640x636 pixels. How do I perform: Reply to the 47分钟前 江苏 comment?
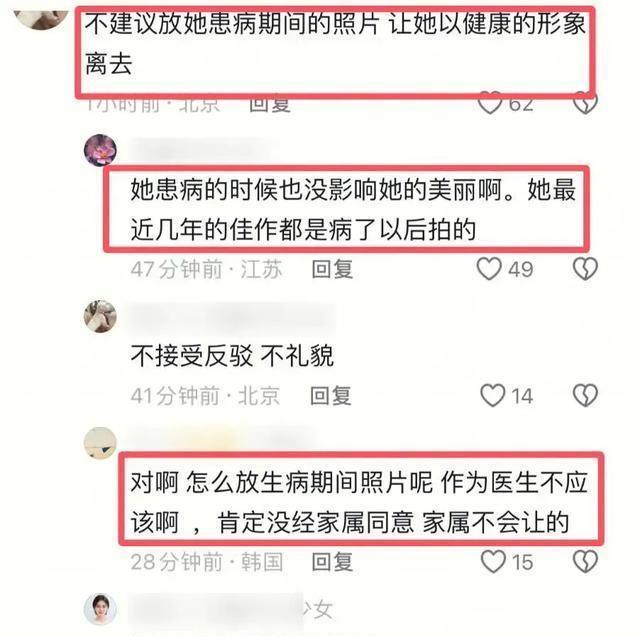(x=332, y=269)
